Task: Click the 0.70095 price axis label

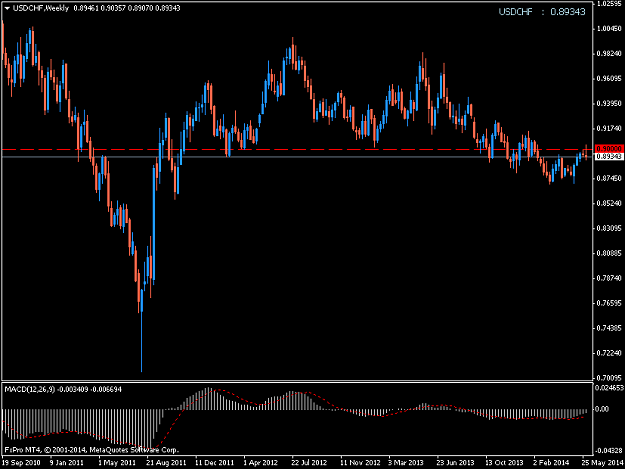Action: [609, 377]
